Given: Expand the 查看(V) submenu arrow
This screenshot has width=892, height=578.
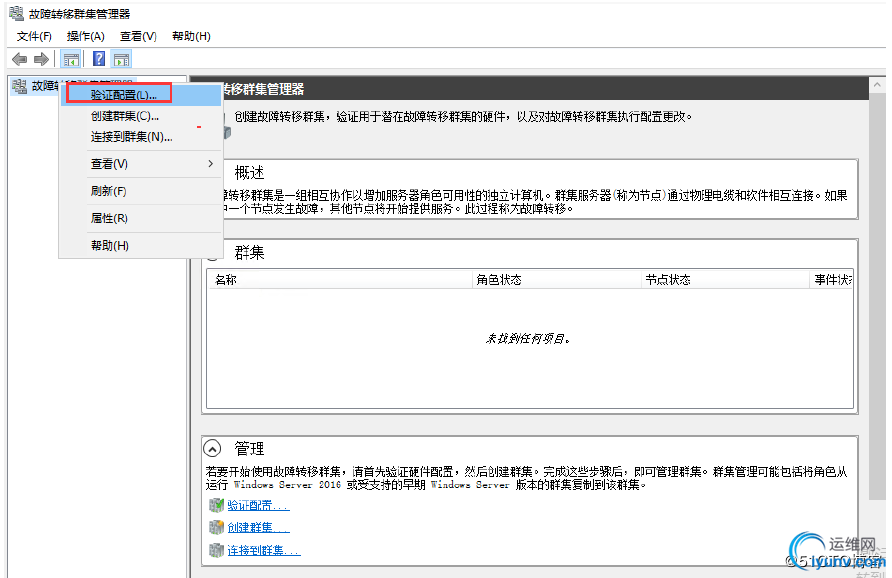Looking at the screenshot, I should click(210, 164).
